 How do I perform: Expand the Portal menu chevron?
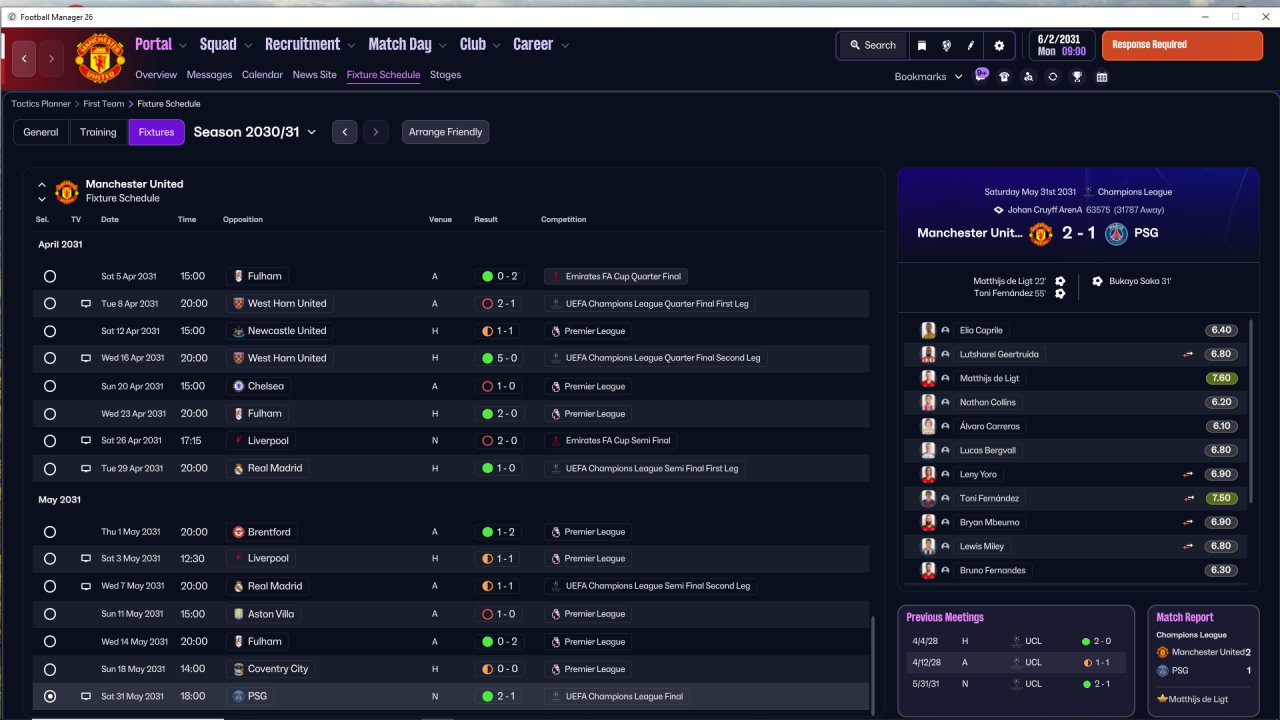(x=183, y=45)
